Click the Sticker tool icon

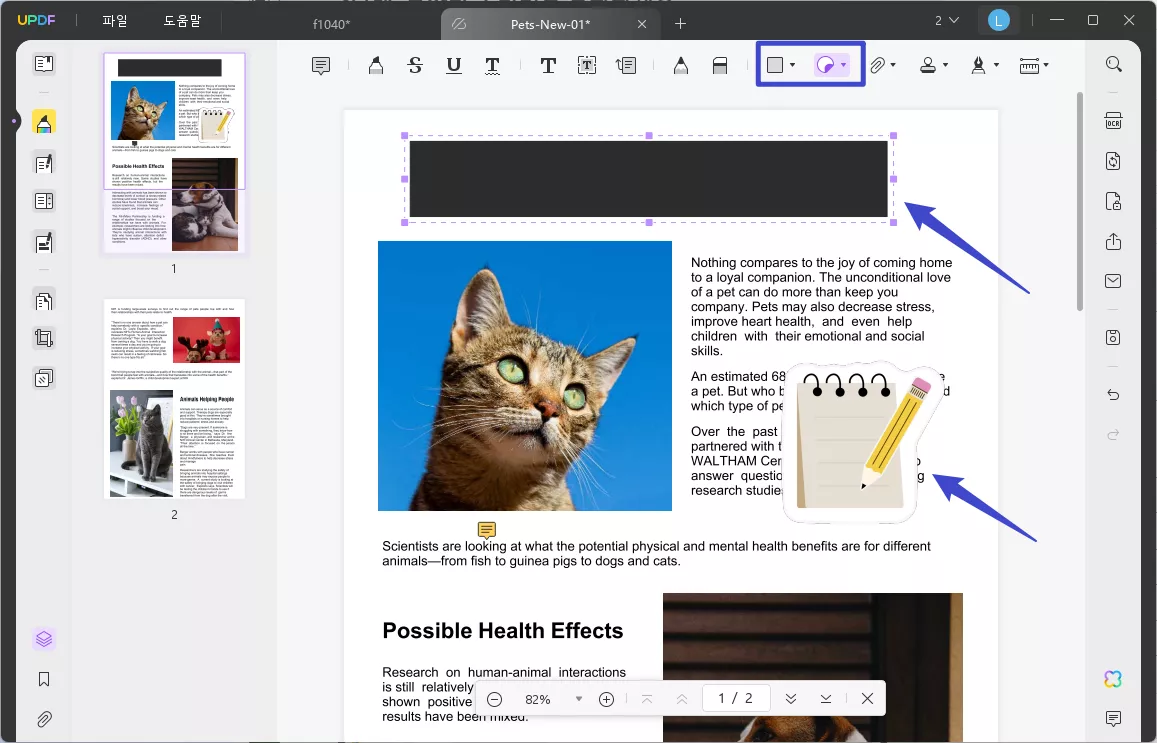825,65
